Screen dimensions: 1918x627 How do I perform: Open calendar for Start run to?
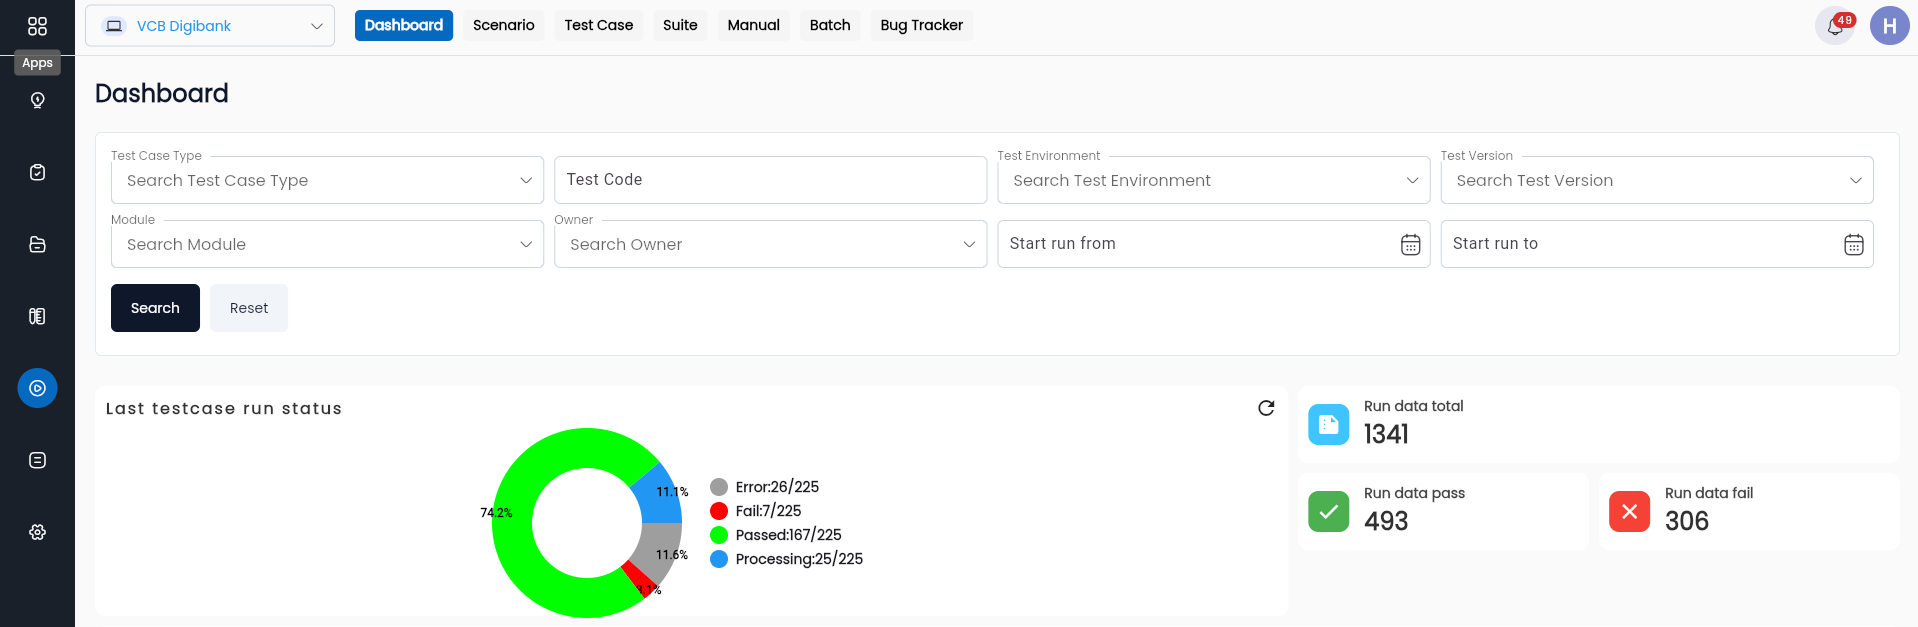coord(1853,244)
